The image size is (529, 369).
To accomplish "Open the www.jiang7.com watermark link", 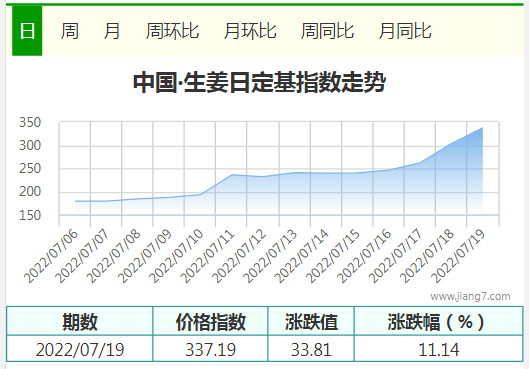I will coord(470,296).
